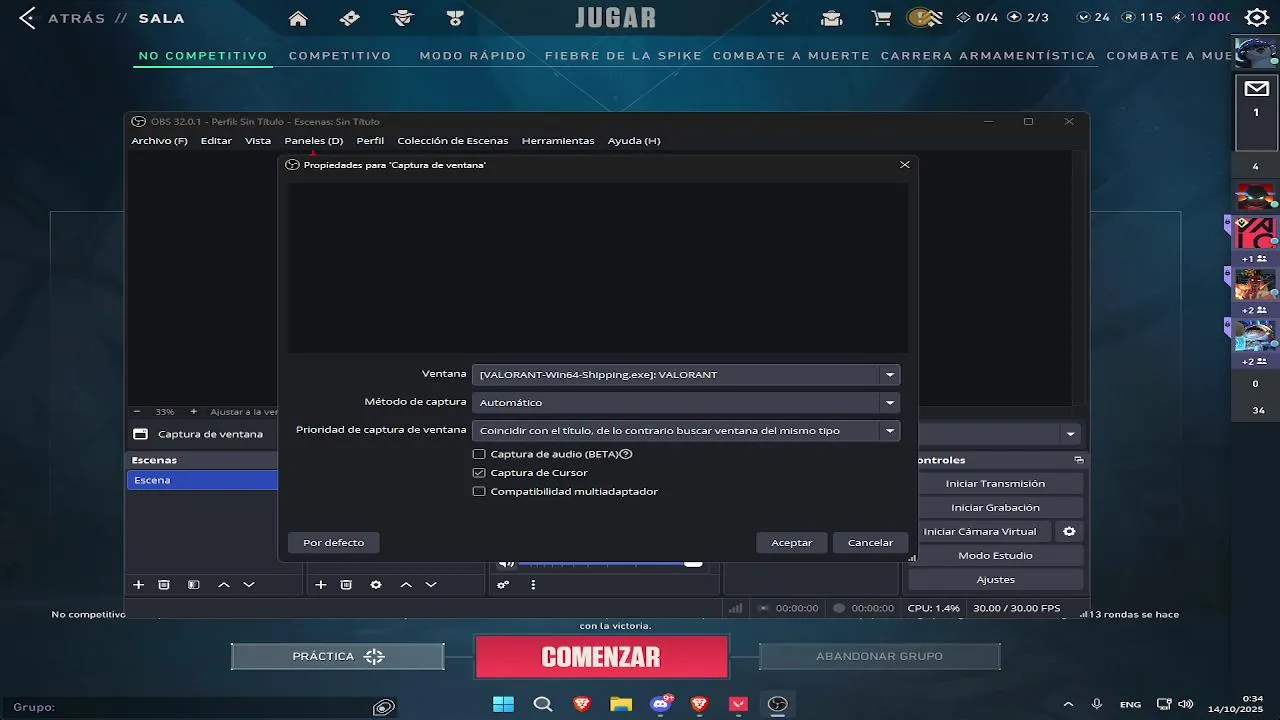Screen dimensions: 1280x720
Task: Select the COMPETITIVO mode tab
Action: (x=340, y=56)
